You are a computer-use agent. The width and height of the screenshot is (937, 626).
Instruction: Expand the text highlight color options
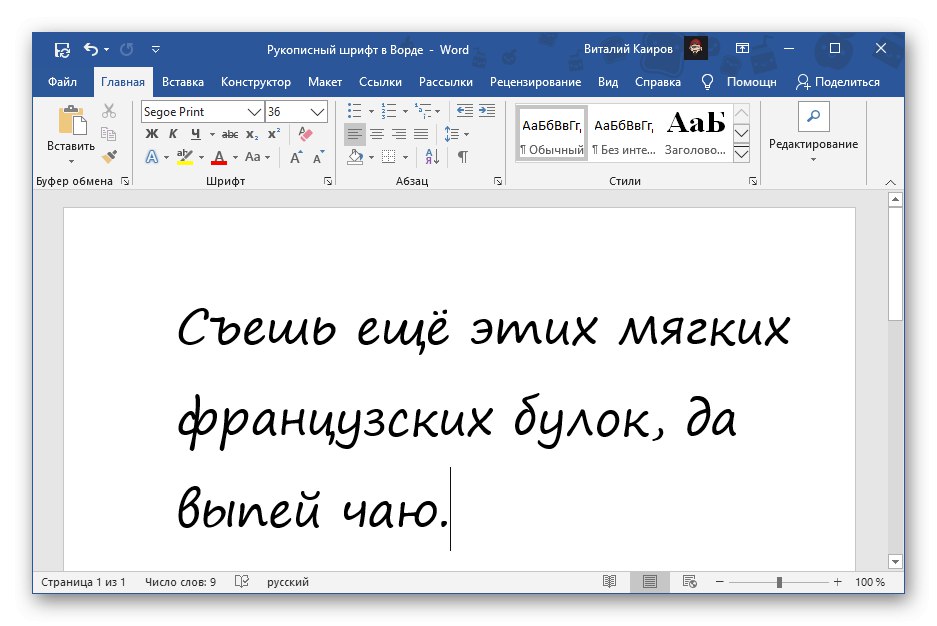(x=201, y=158)
